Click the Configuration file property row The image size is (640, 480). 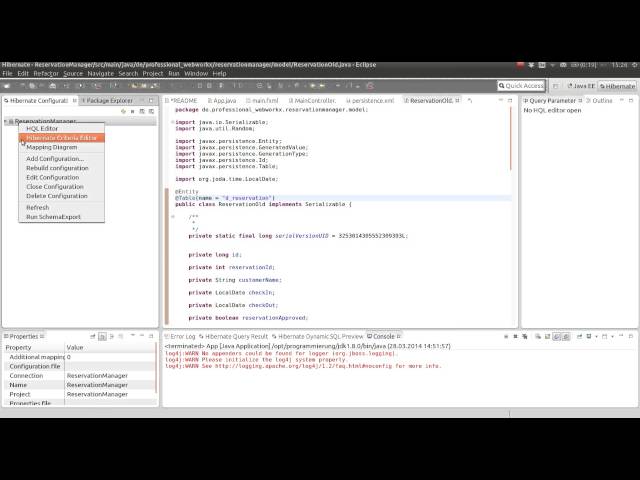[80, 366]
